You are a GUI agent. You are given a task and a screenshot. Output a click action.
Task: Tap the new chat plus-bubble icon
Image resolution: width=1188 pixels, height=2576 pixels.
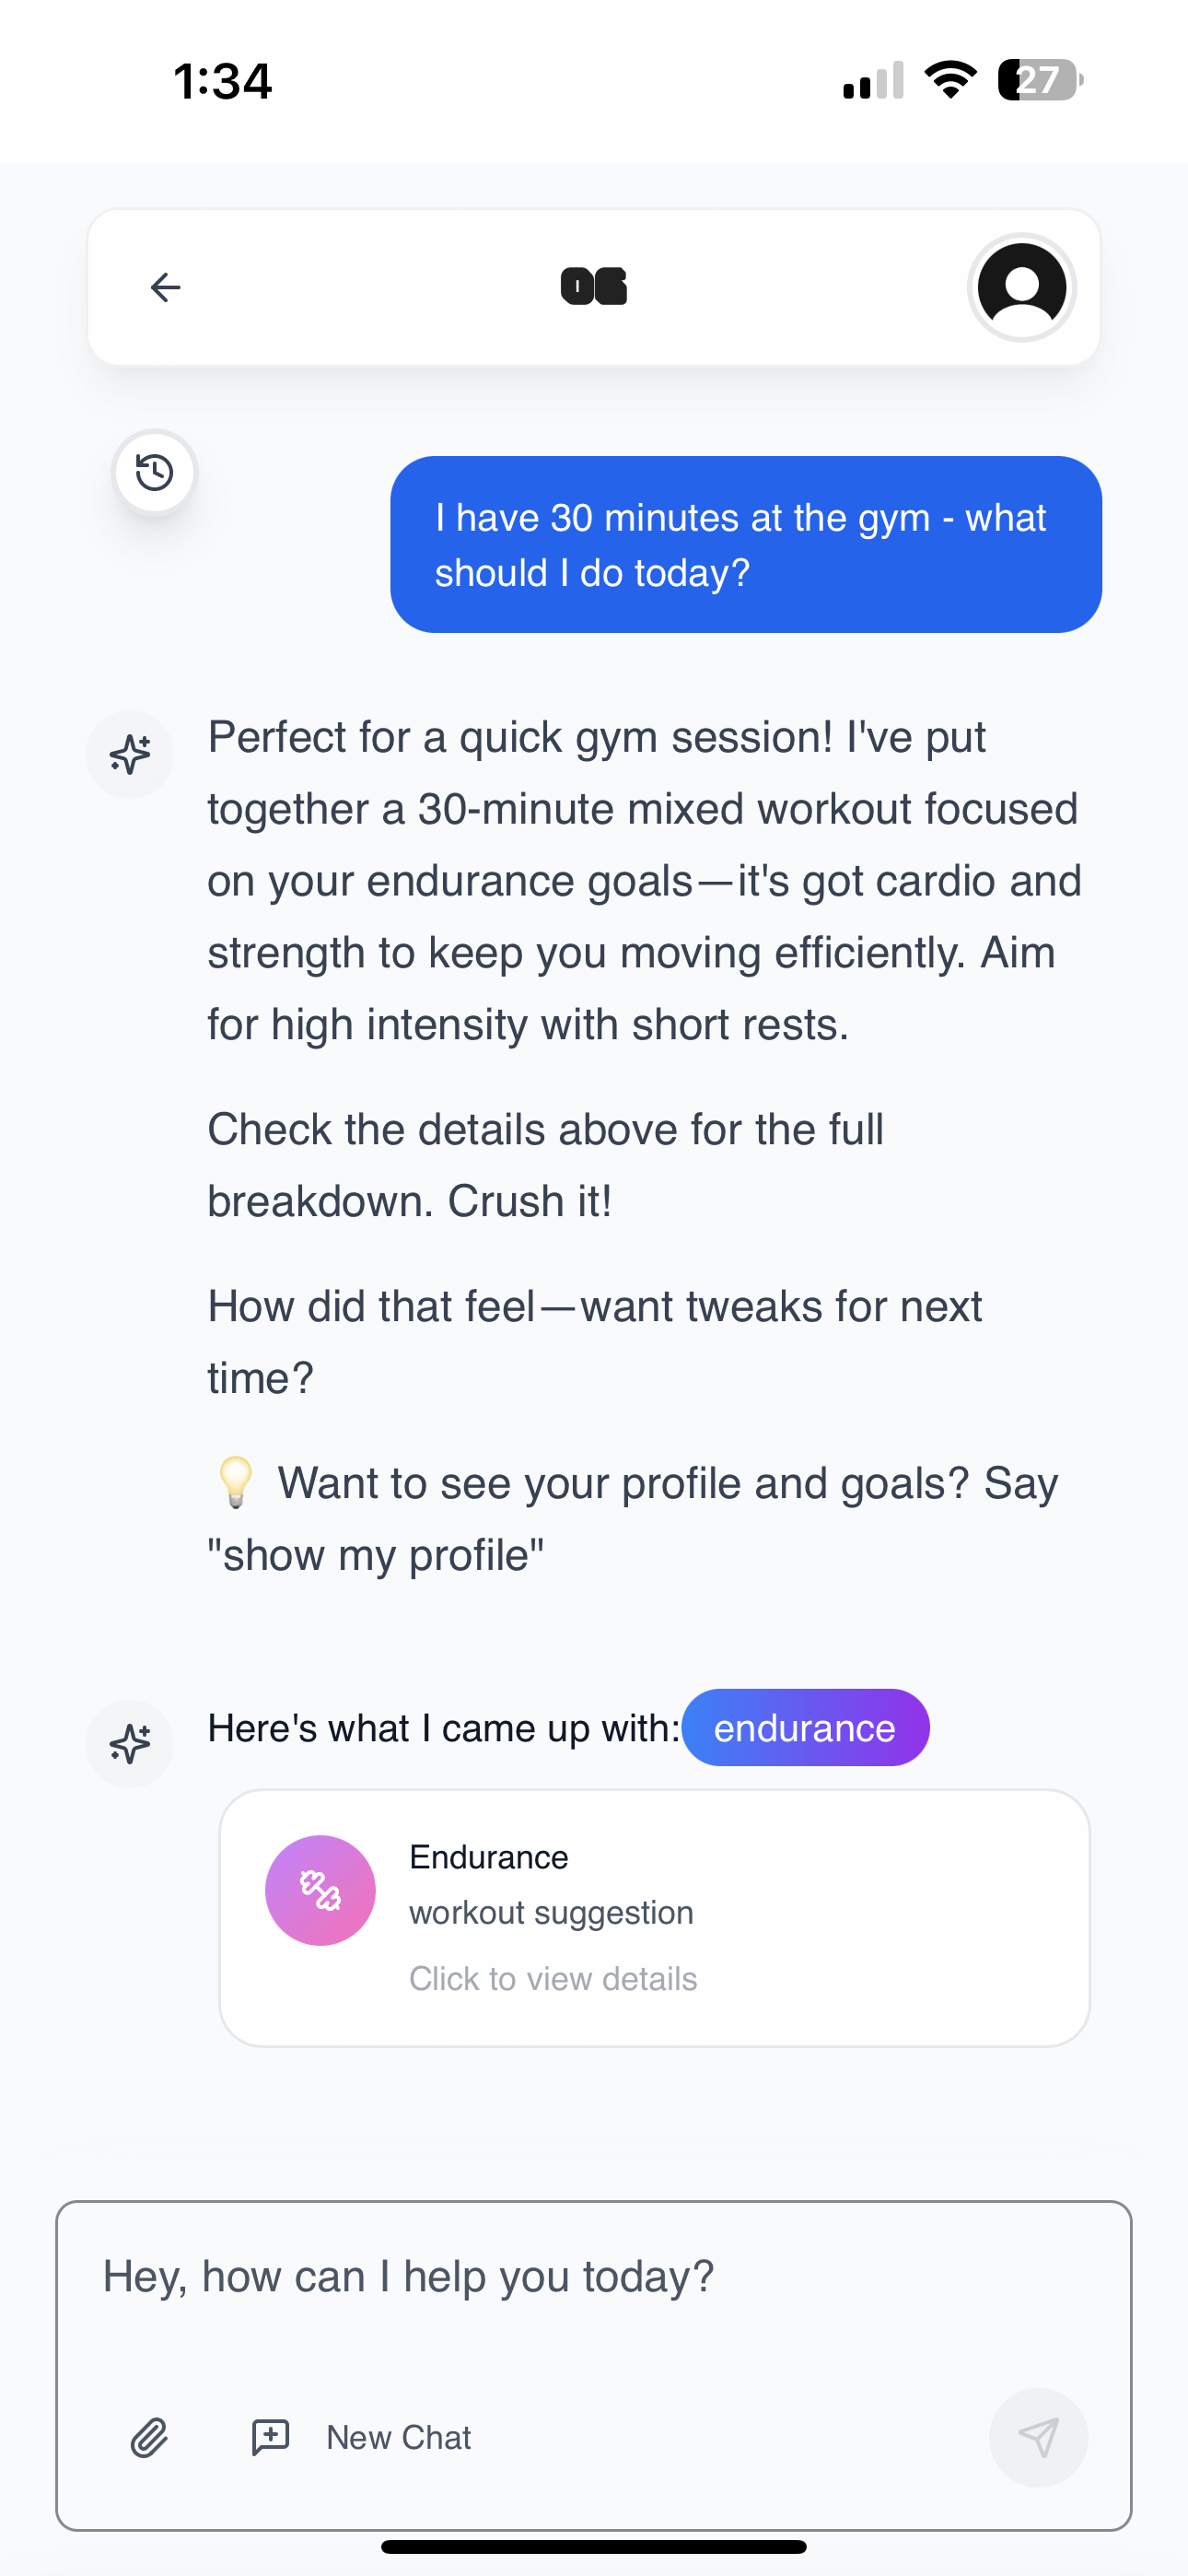[x=270, y=2437]
